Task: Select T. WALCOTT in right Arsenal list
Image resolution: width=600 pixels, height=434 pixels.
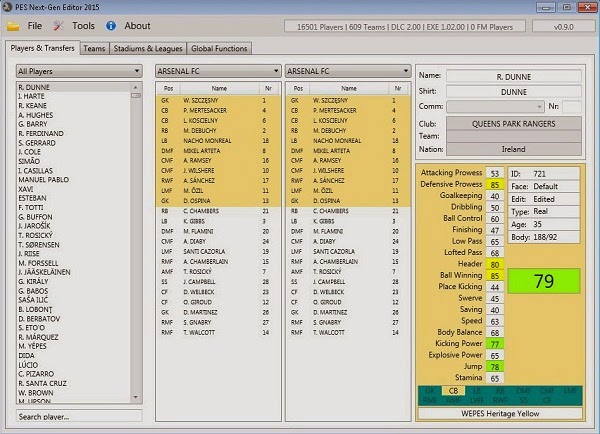Action: click(x=348, y=333)
